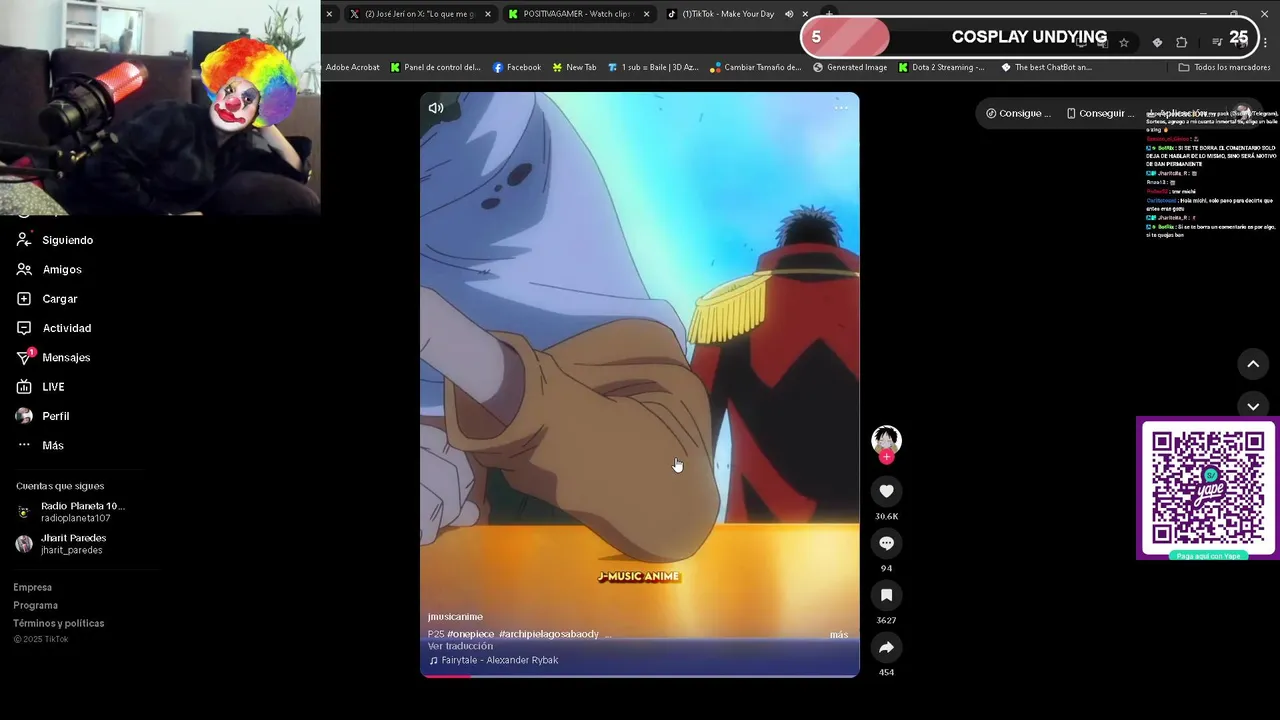Open the Generated Image bookmark

tap(850, 67)
